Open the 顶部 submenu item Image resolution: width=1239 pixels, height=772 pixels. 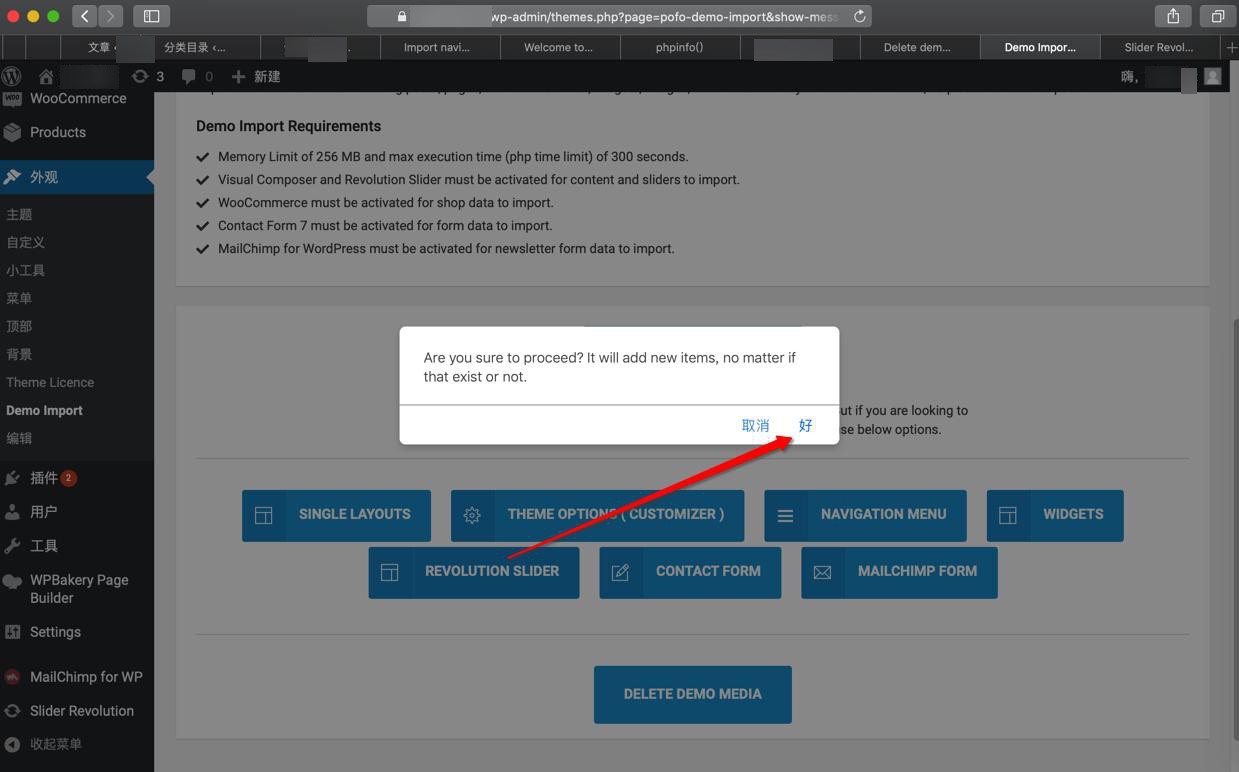(x=19, y=326)
